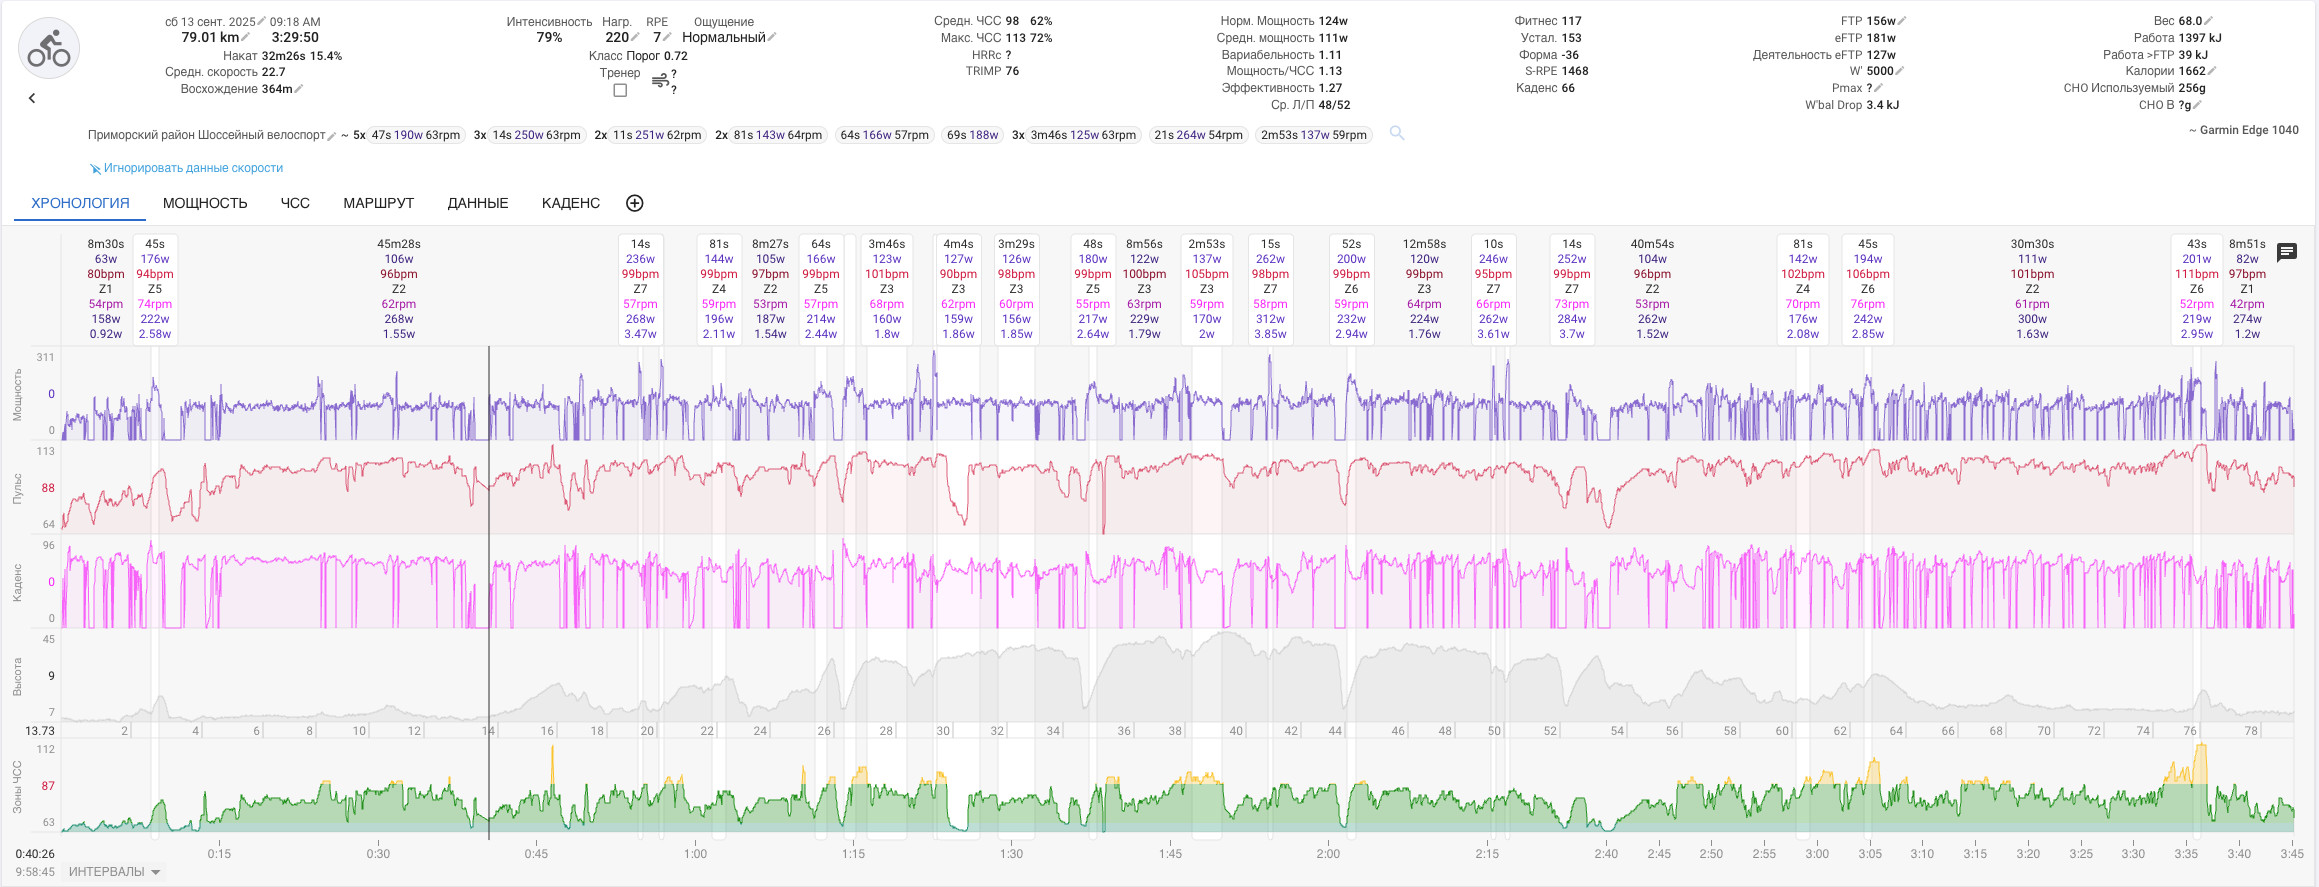Rename the Приморский район activity title

(332, 135)
